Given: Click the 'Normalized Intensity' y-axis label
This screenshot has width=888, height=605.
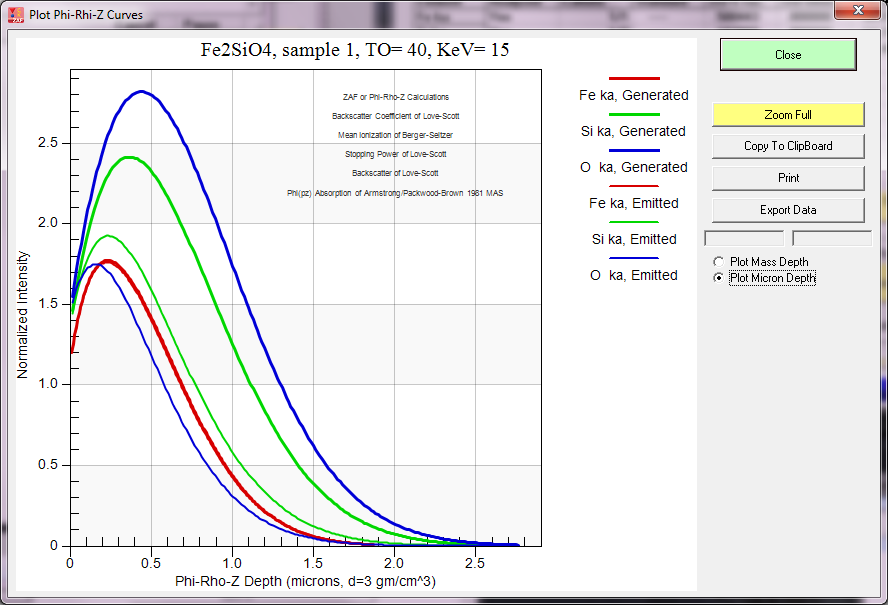Looking at the screenshot, I should coord(23,314).
